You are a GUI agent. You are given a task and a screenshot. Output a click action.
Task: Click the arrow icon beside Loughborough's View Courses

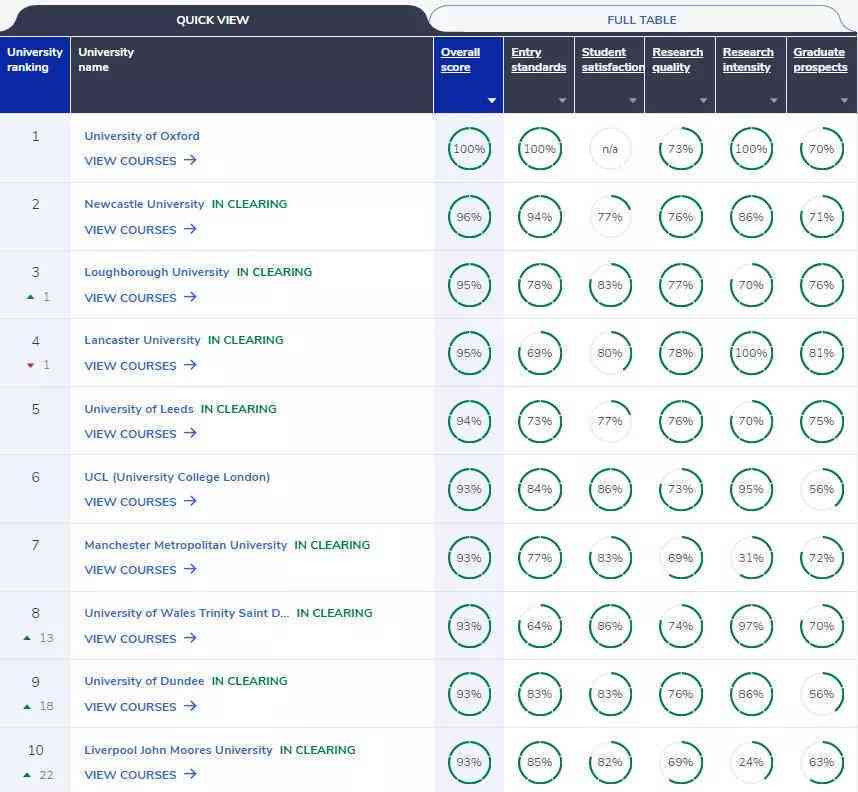click(x=190, y=297)
